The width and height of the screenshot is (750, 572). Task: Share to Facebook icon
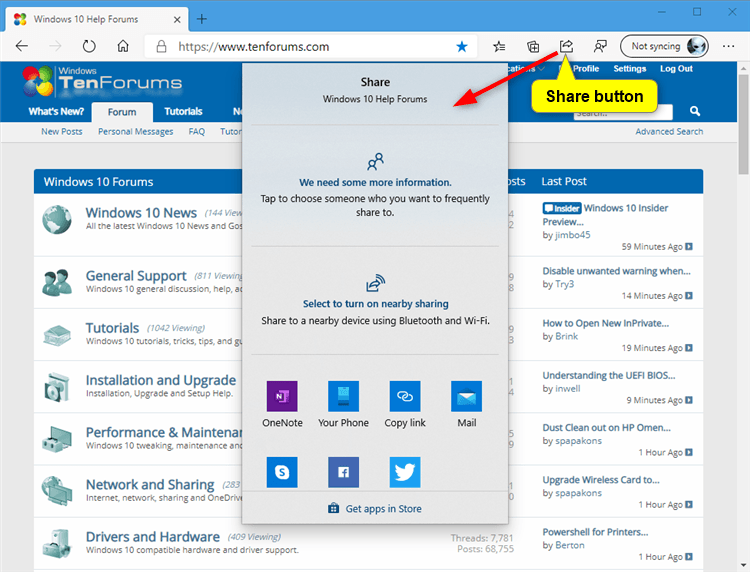click(343, 472)
